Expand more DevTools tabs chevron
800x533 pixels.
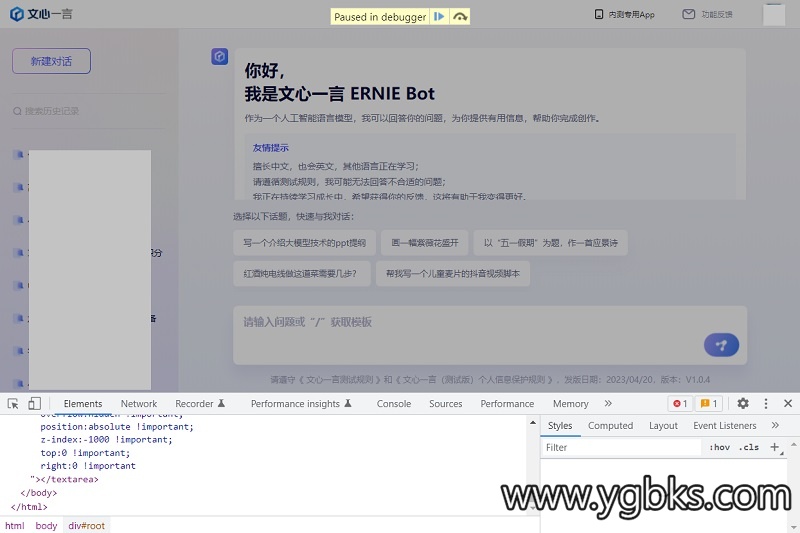(x=608, y=403)
